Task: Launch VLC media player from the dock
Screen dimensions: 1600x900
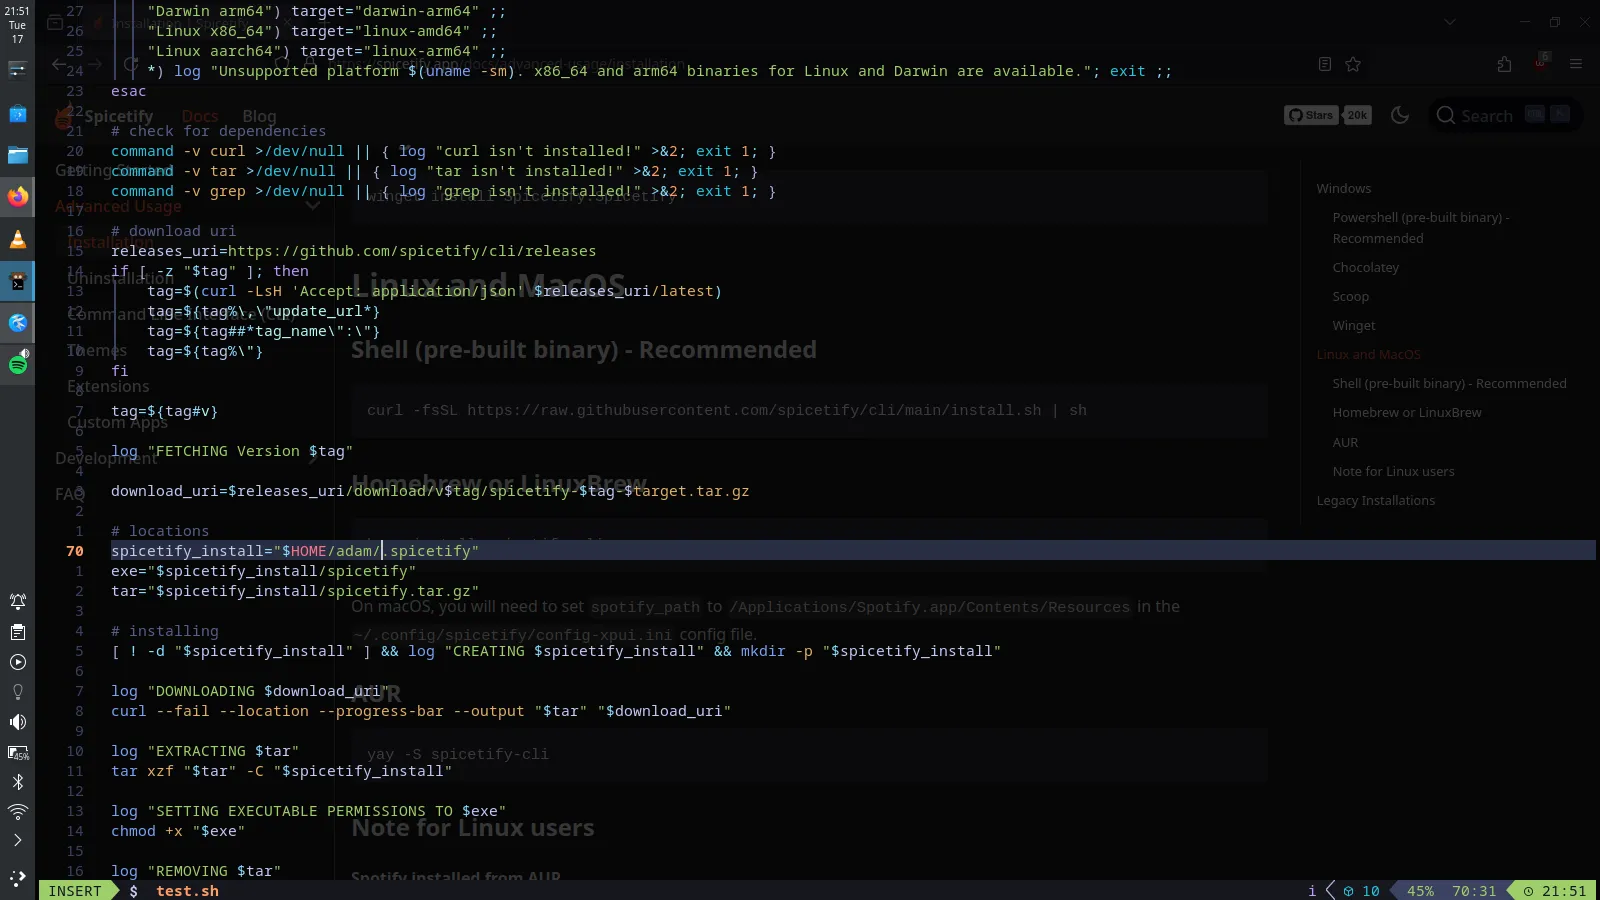Action: pos(18,239)
